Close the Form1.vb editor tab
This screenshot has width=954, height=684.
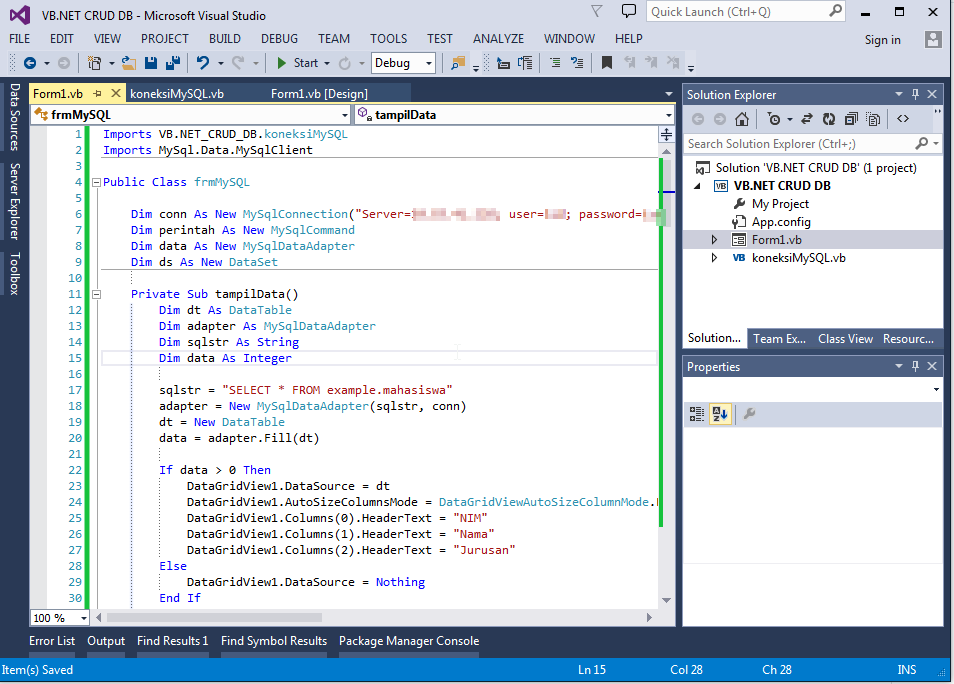(116, 94)
